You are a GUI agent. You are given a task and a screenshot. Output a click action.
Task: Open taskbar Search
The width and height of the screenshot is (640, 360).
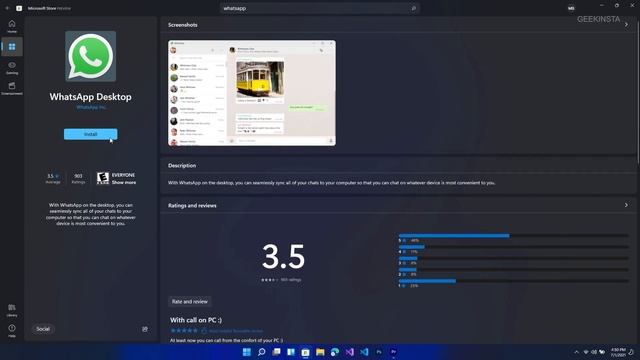click(262, 352)
